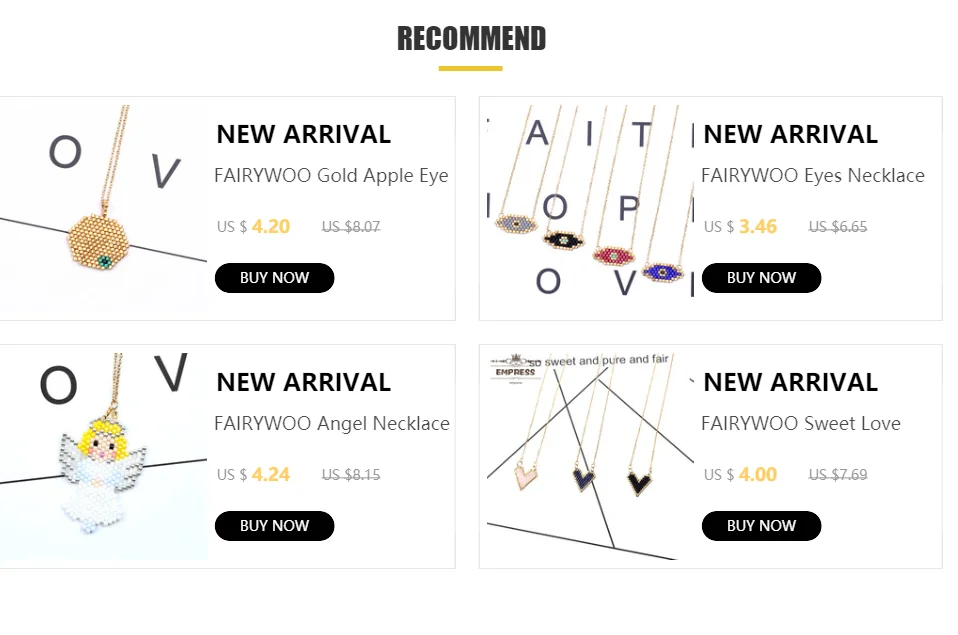The height and width of the screenshot is (635, 958).
Task: Select the US $4.24 sale price
Action: 254,475
